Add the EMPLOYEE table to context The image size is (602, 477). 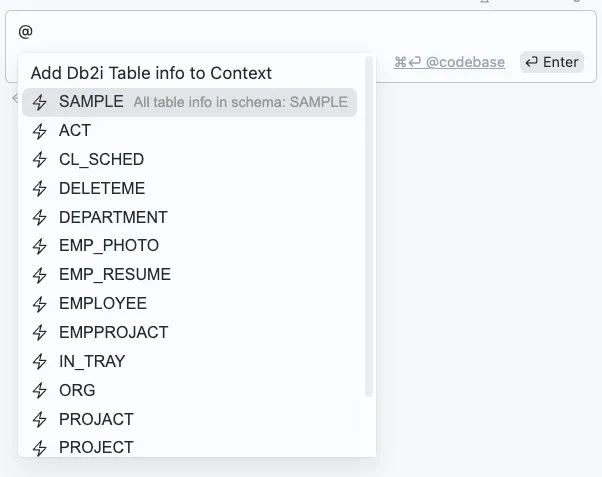102,304
